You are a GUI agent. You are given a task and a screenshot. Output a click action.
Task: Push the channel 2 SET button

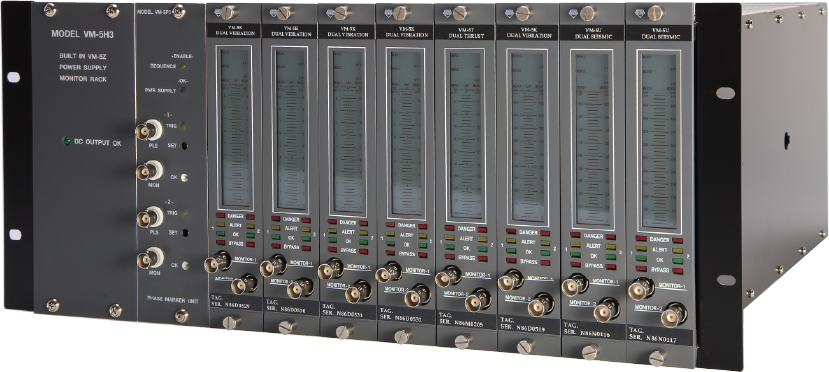(184, 232)
